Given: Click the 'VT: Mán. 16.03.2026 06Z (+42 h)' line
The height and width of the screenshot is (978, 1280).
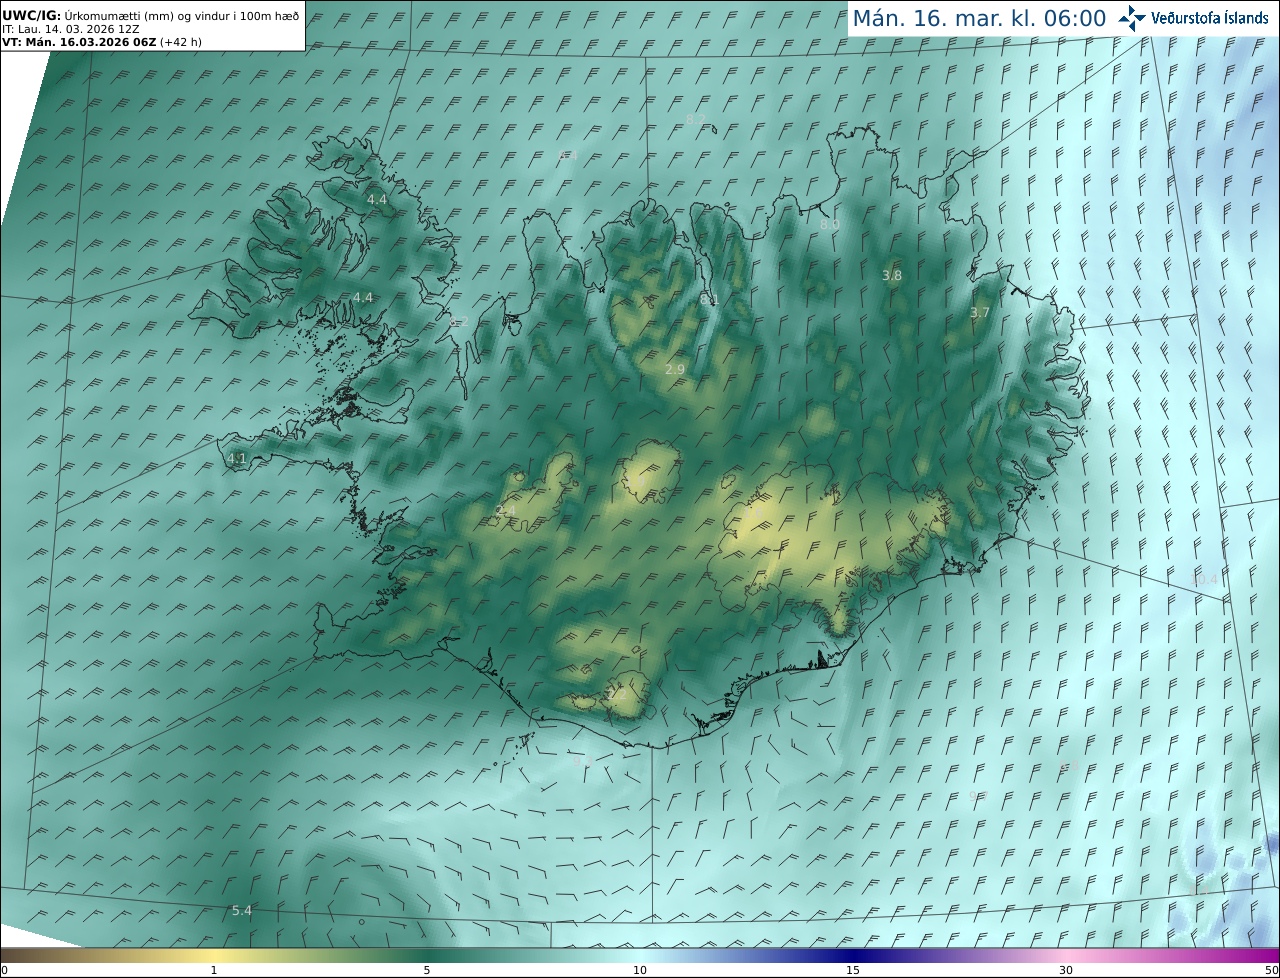Looking at the screenshot, I should coord(102,42).
